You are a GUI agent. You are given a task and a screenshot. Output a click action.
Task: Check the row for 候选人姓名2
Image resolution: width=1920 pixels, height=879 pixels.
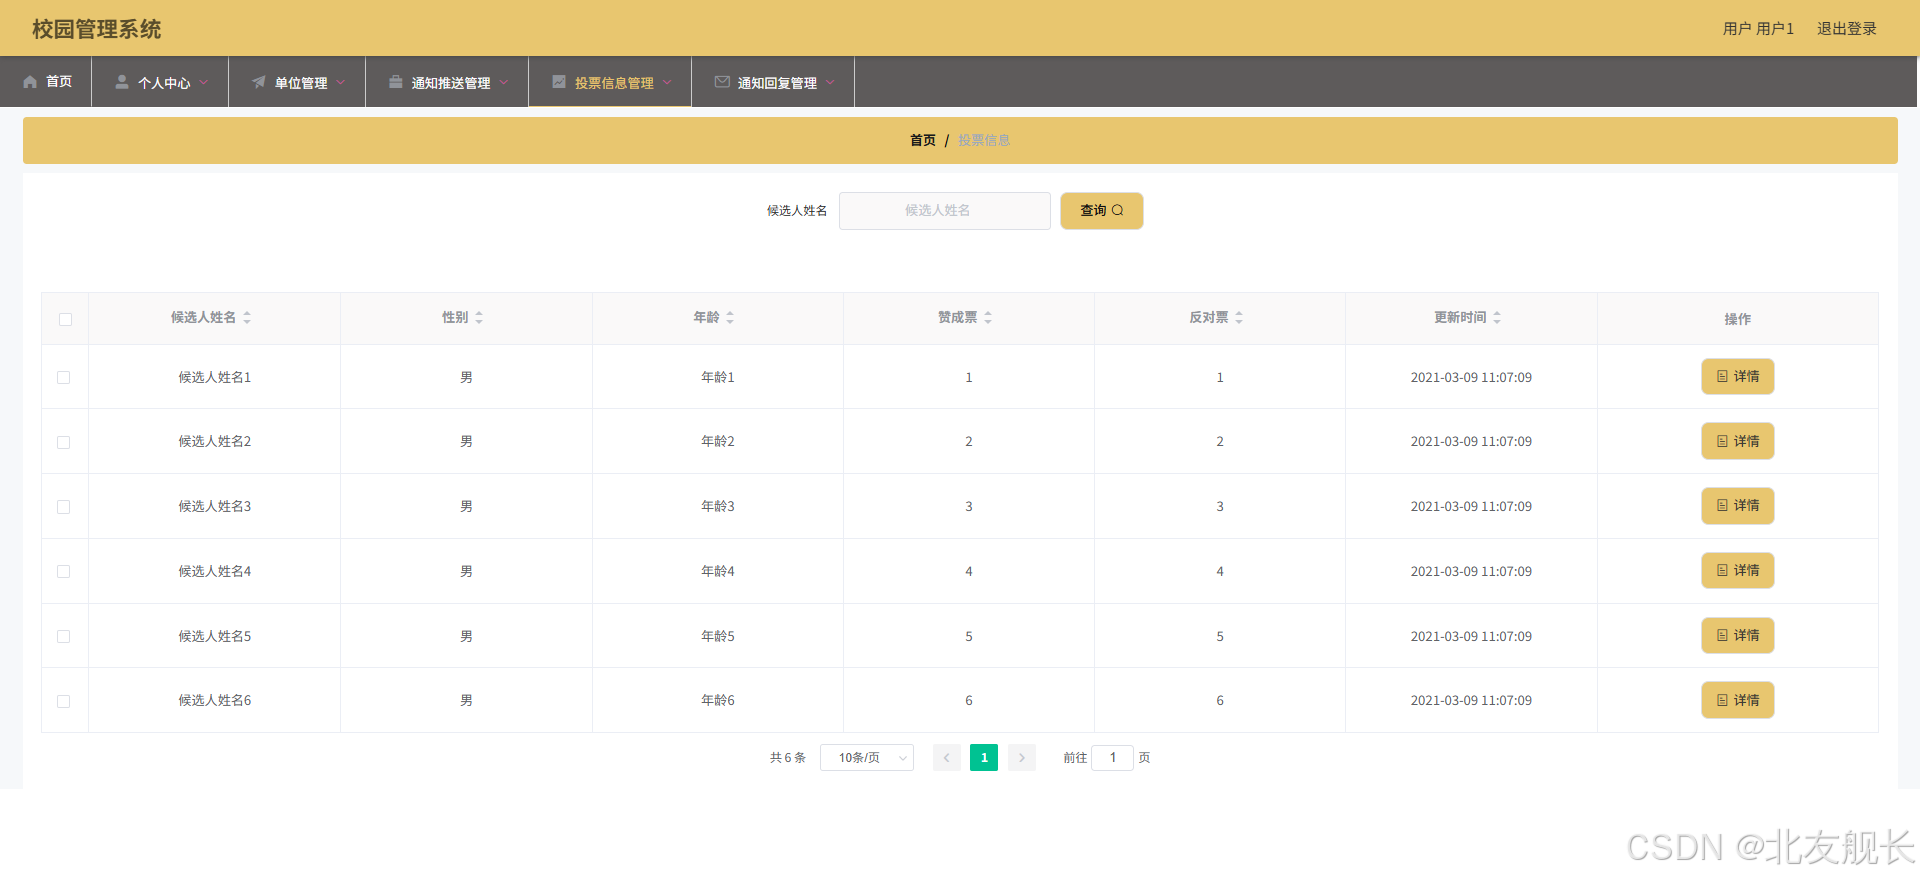pyautogui.click(x=64, y=442)
